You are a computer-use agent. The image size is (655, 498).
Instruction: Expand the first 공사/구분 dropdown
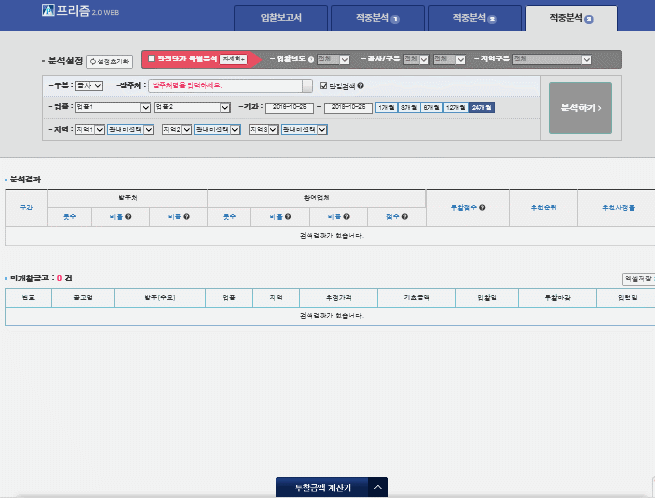pos(416,59)
